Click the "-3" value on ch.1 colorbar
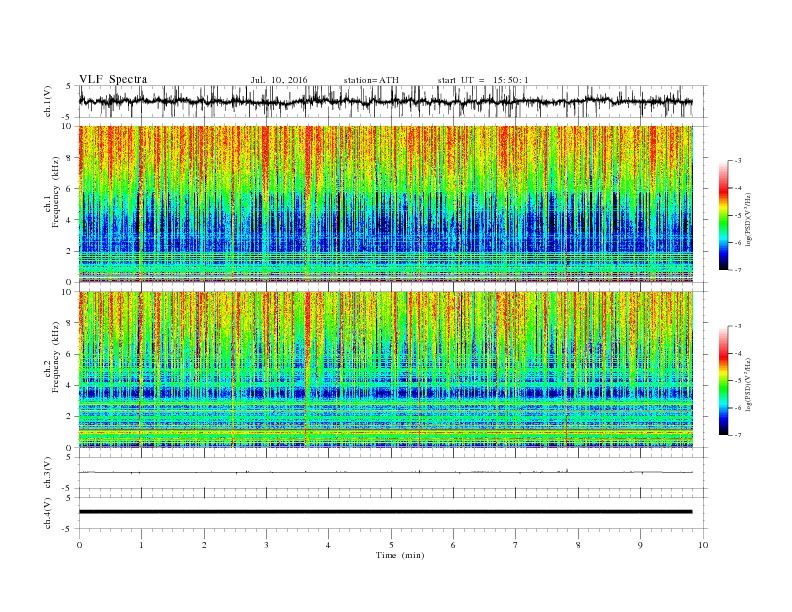Viewport: 792px width, 612px height. (x=738, y=161)
